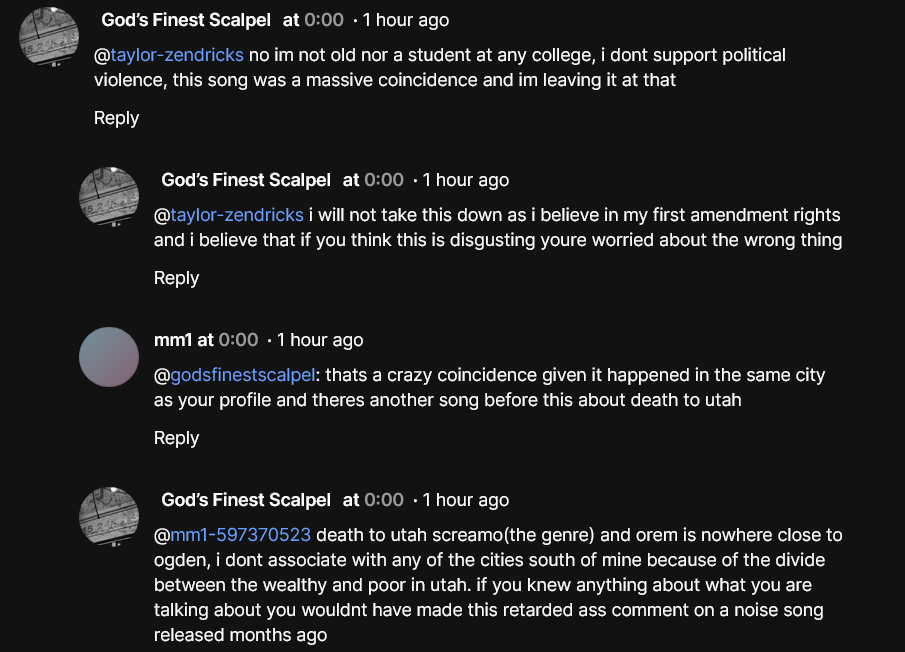Open avatar beside the first amendment comment
This screenshot has height=652, width=905.
[x=109, y=196]
